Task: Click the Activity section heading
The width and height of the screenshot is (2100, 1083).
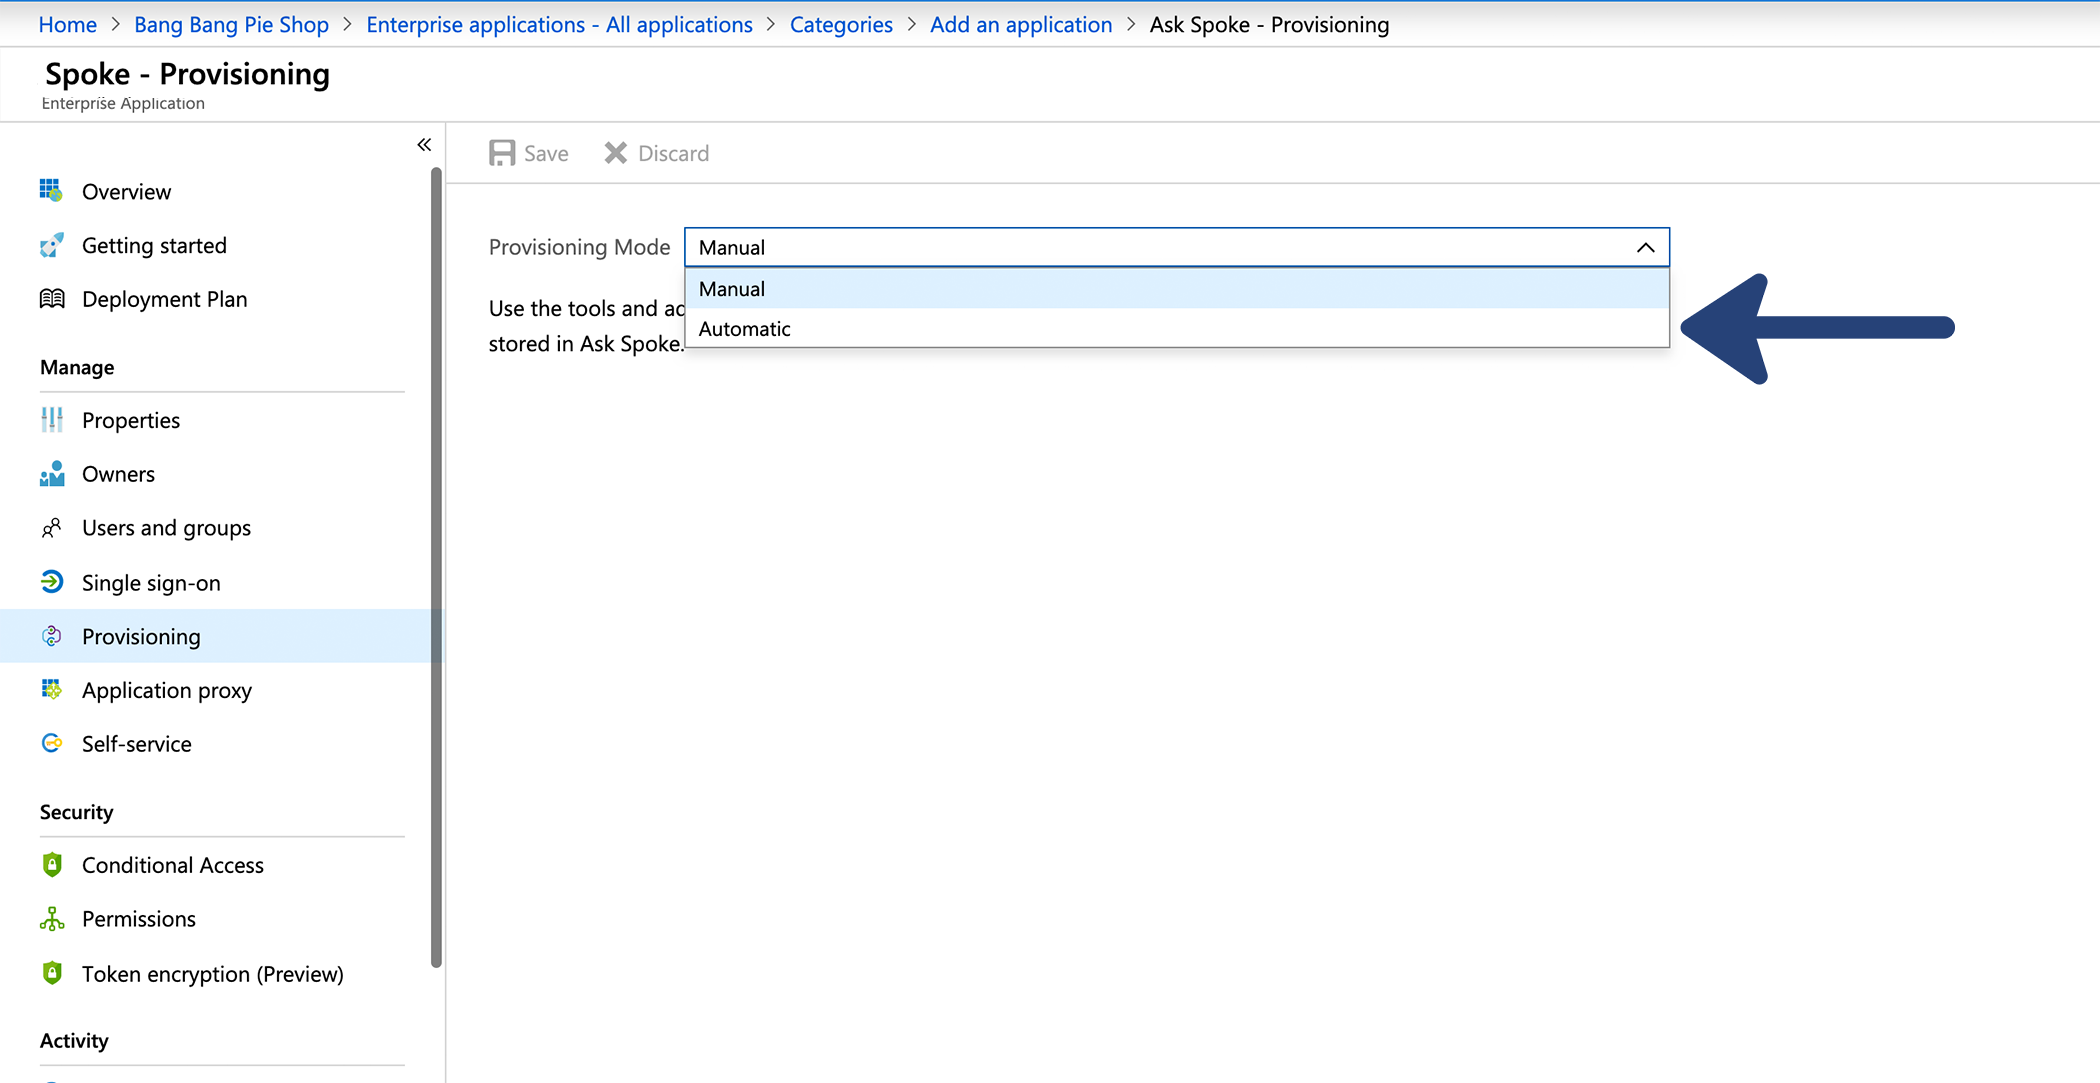Action: pyautogui.click(x=74, y=1040)
